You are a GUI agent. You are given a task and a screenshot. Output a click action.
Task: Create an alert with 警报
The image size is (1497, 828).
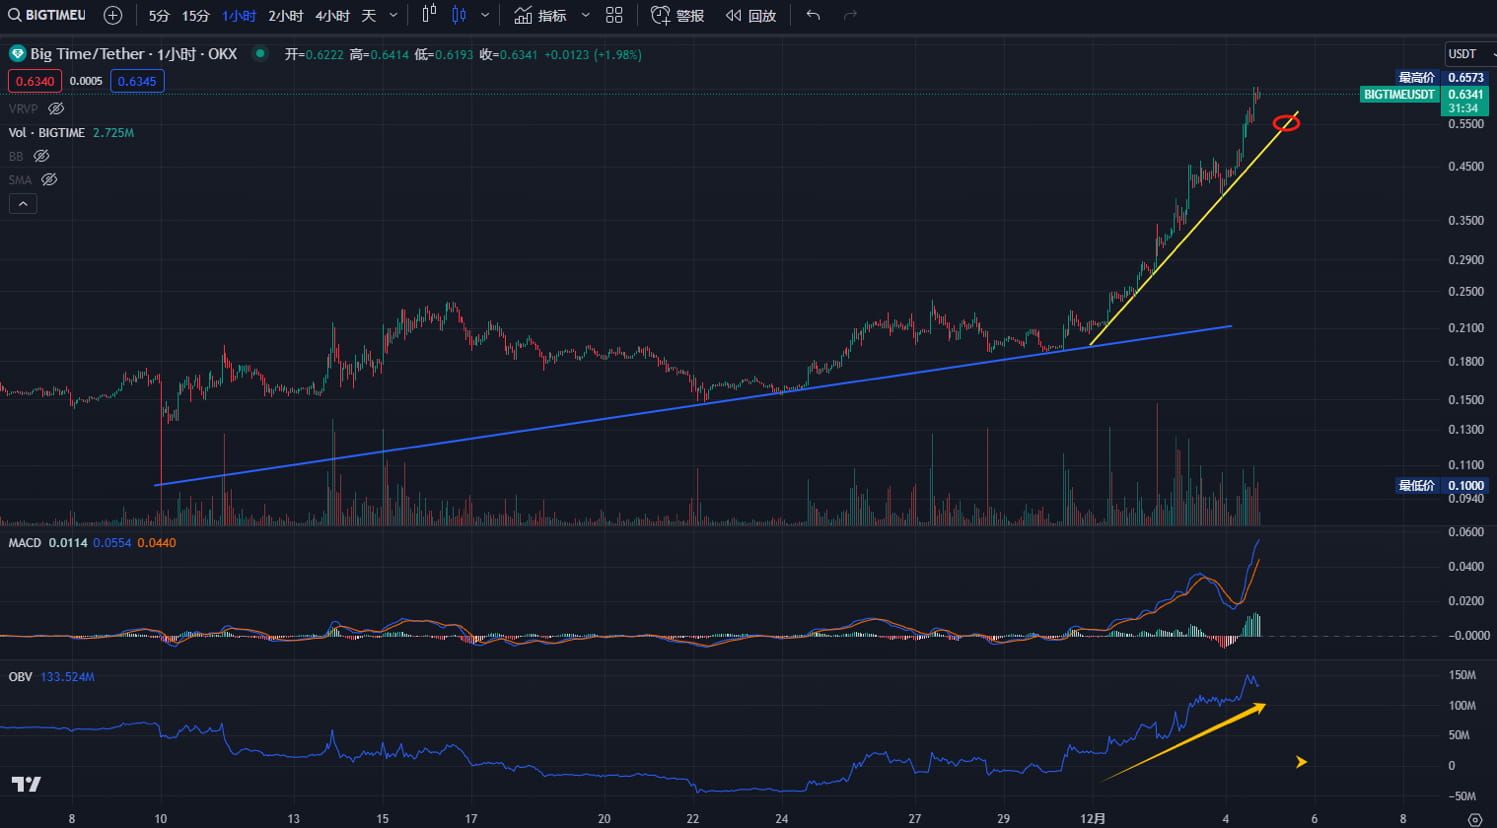tap(677, 16)
